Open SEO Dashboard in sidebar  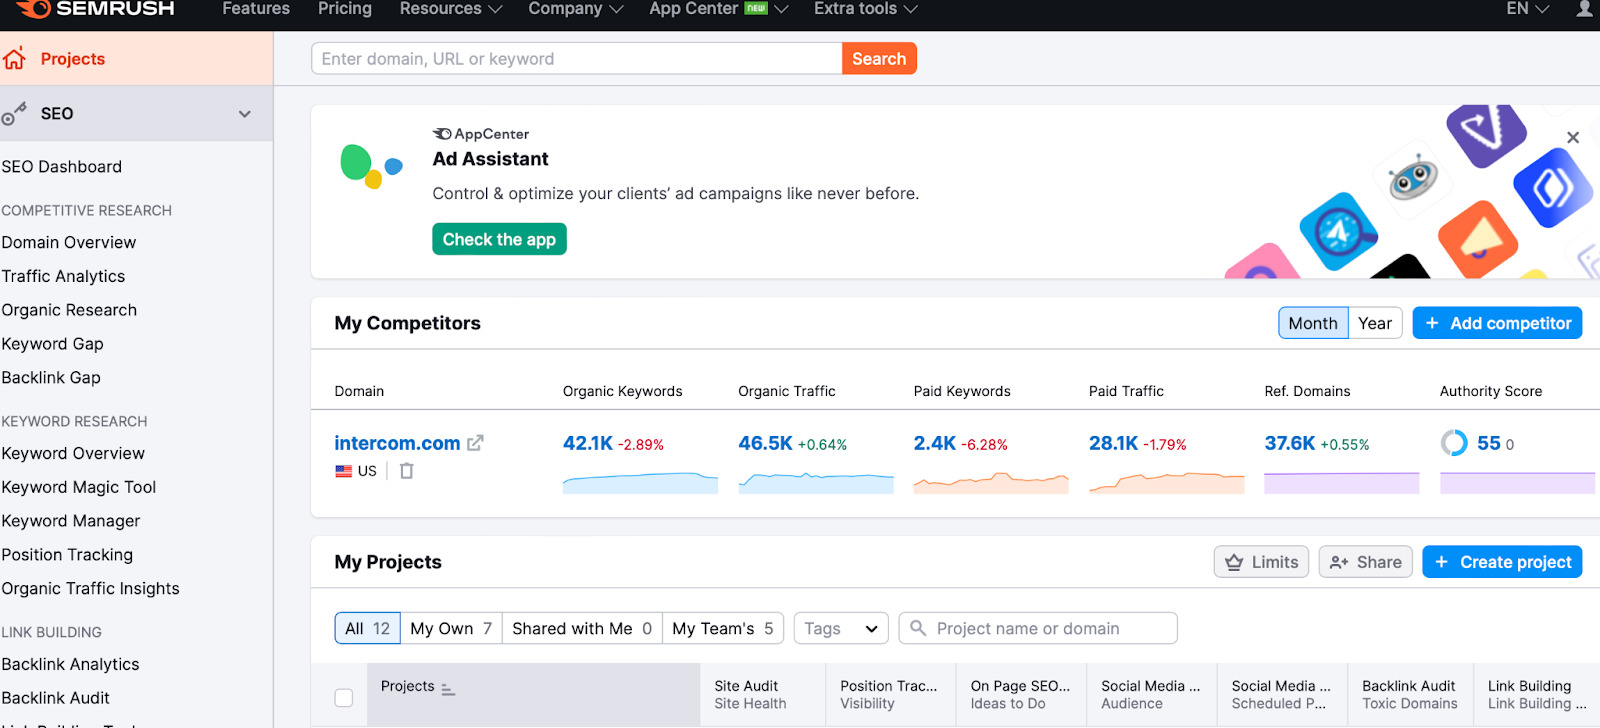pyautogui.click(x=62, y=167)
